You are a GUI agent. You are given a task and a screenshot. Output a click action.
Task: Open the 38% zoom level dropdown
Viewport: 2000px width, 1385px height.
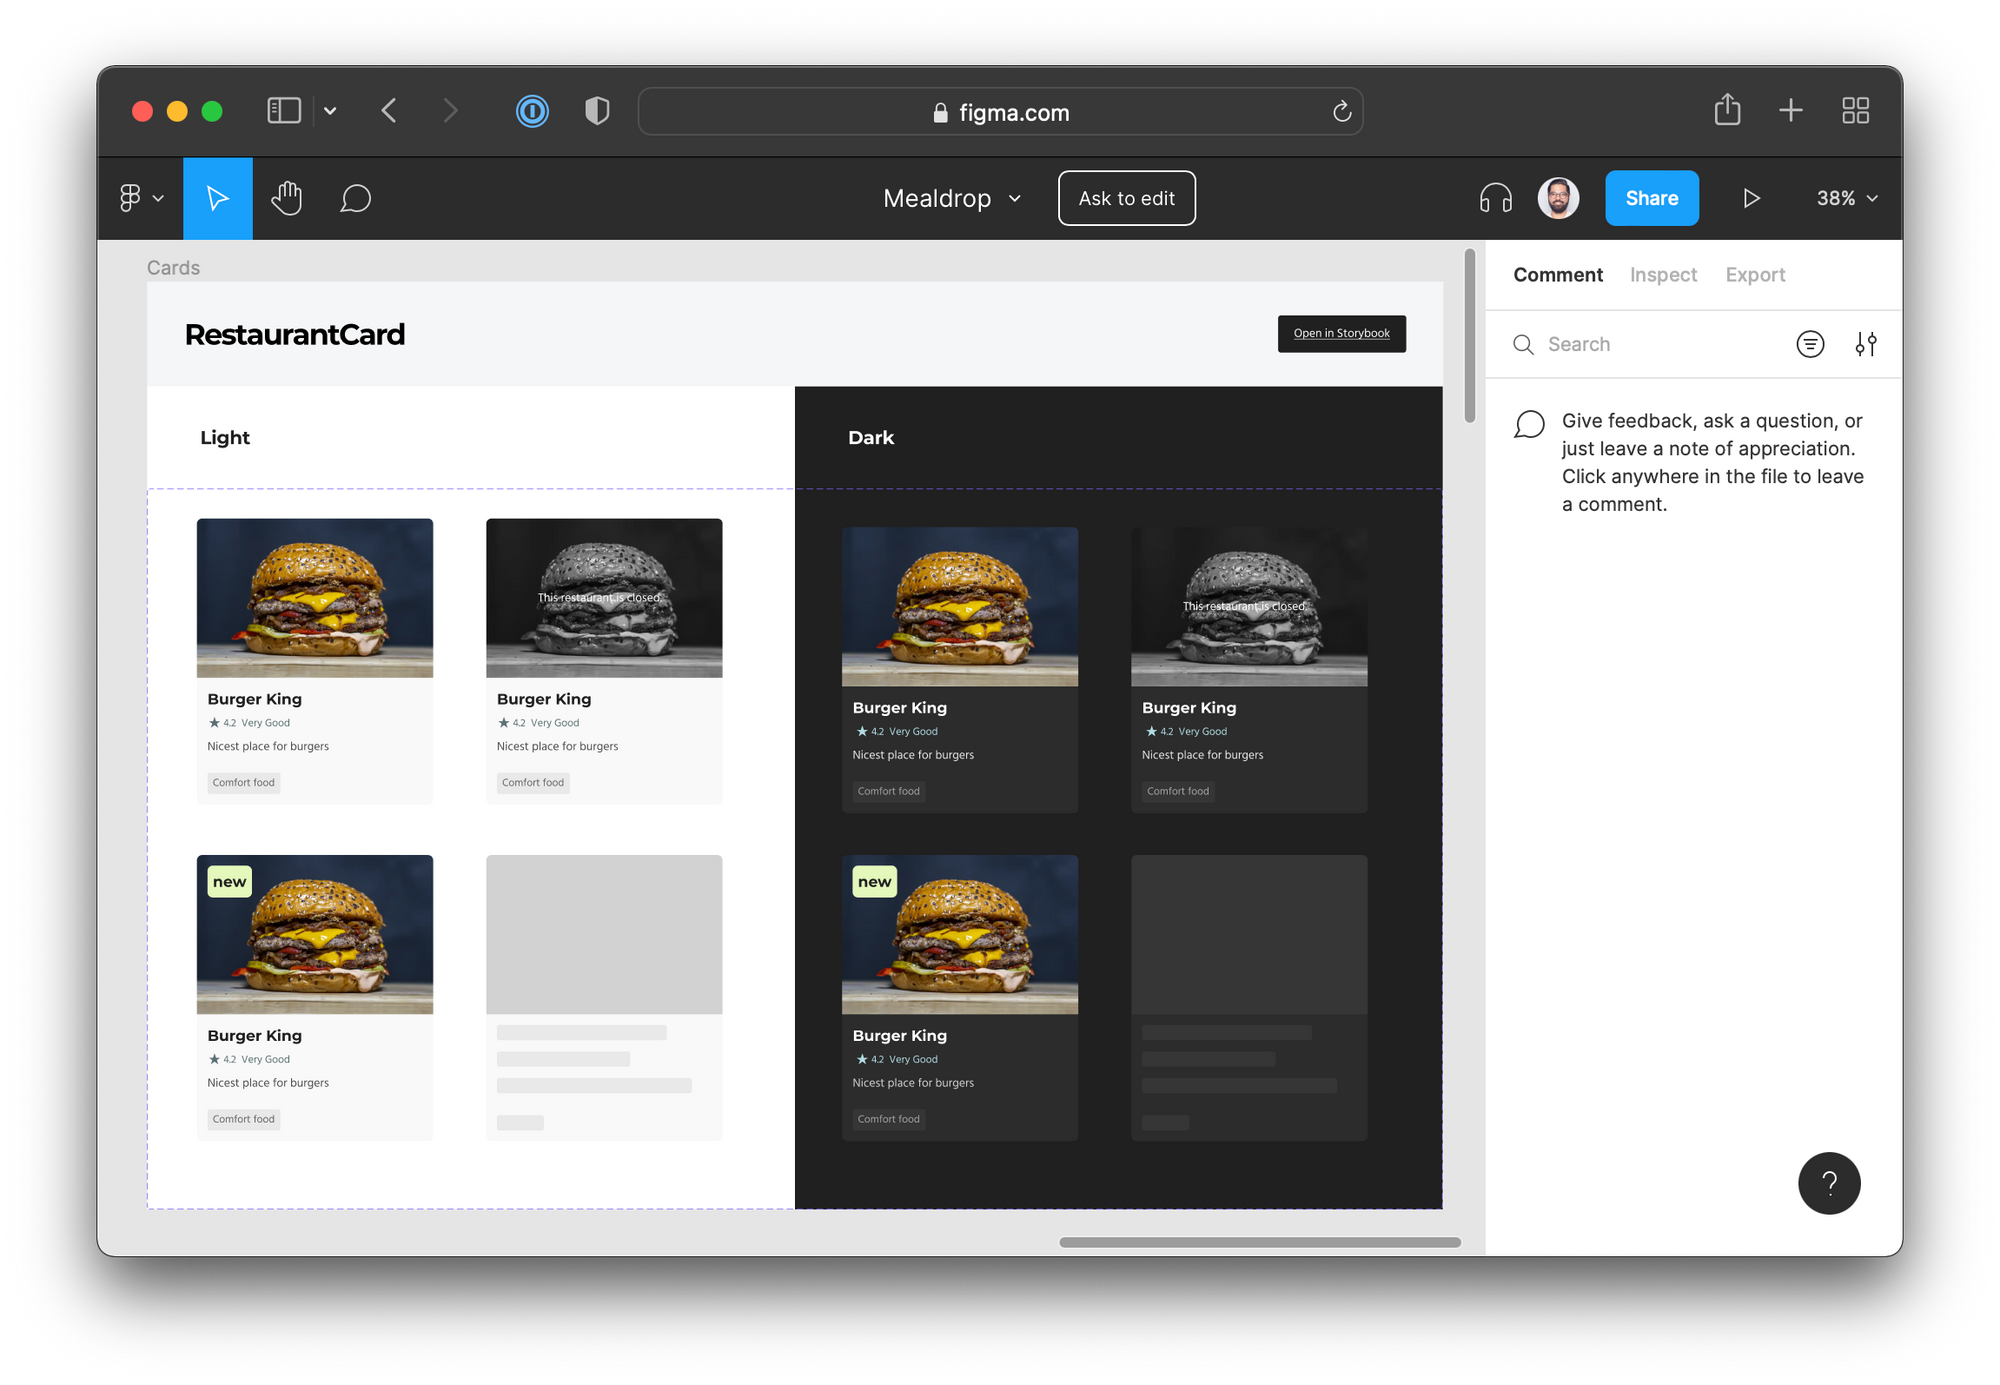[1846, 198]
